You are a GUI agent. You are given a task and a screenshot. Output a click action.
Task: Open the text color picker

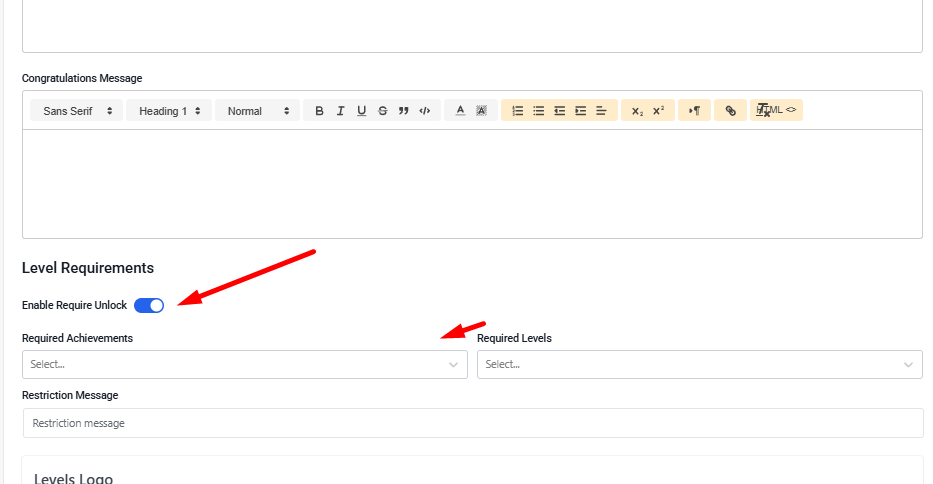pyautogui.click(x=460, y=111)
